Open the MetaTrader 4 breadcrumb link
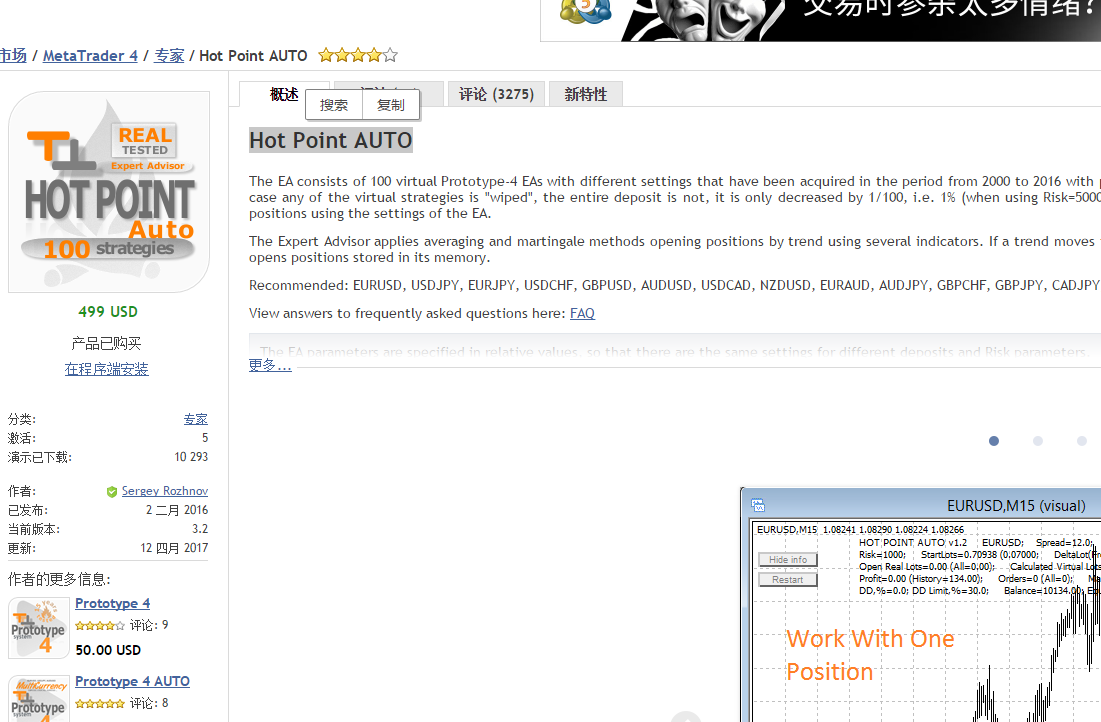Image resolution: width=1101 pixels, height=722 pixels. coord(90,55)
